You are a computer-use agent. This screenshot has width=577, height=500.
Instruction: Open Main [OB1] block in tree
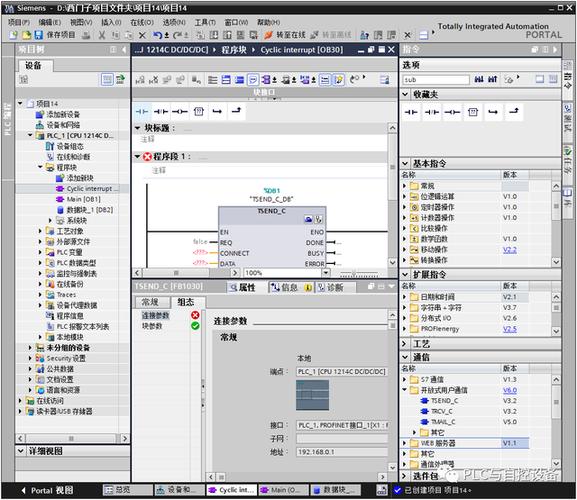coord(84,199)
